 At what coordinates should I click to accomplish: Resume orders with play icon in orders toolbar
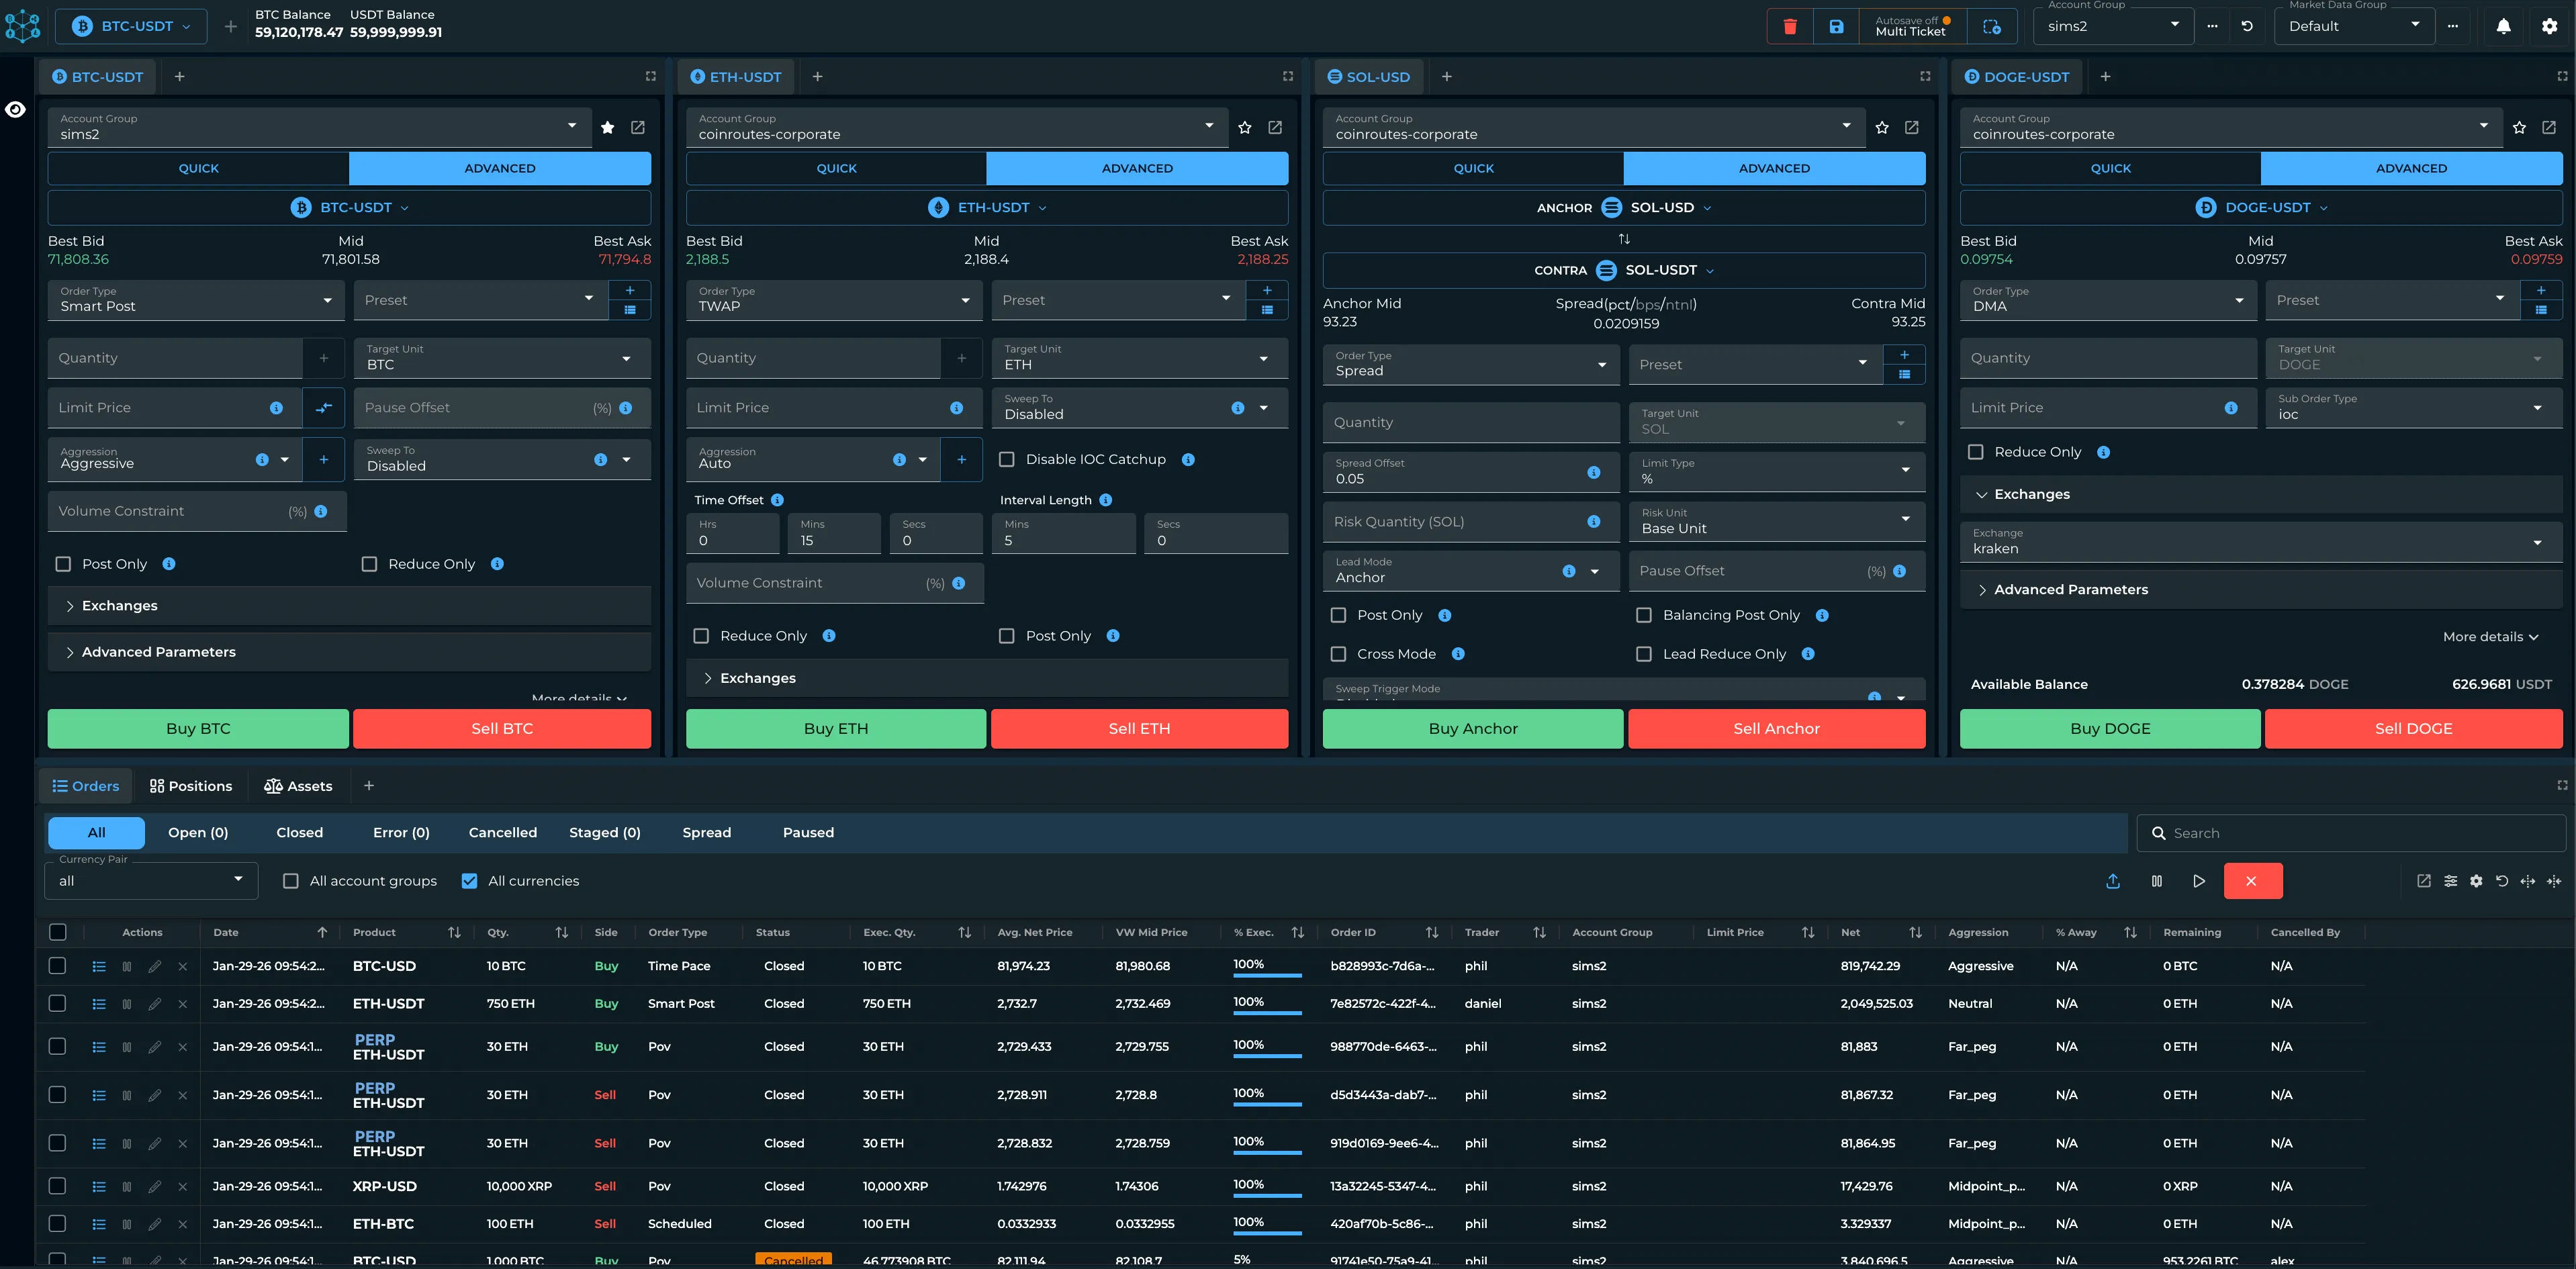2199,881
